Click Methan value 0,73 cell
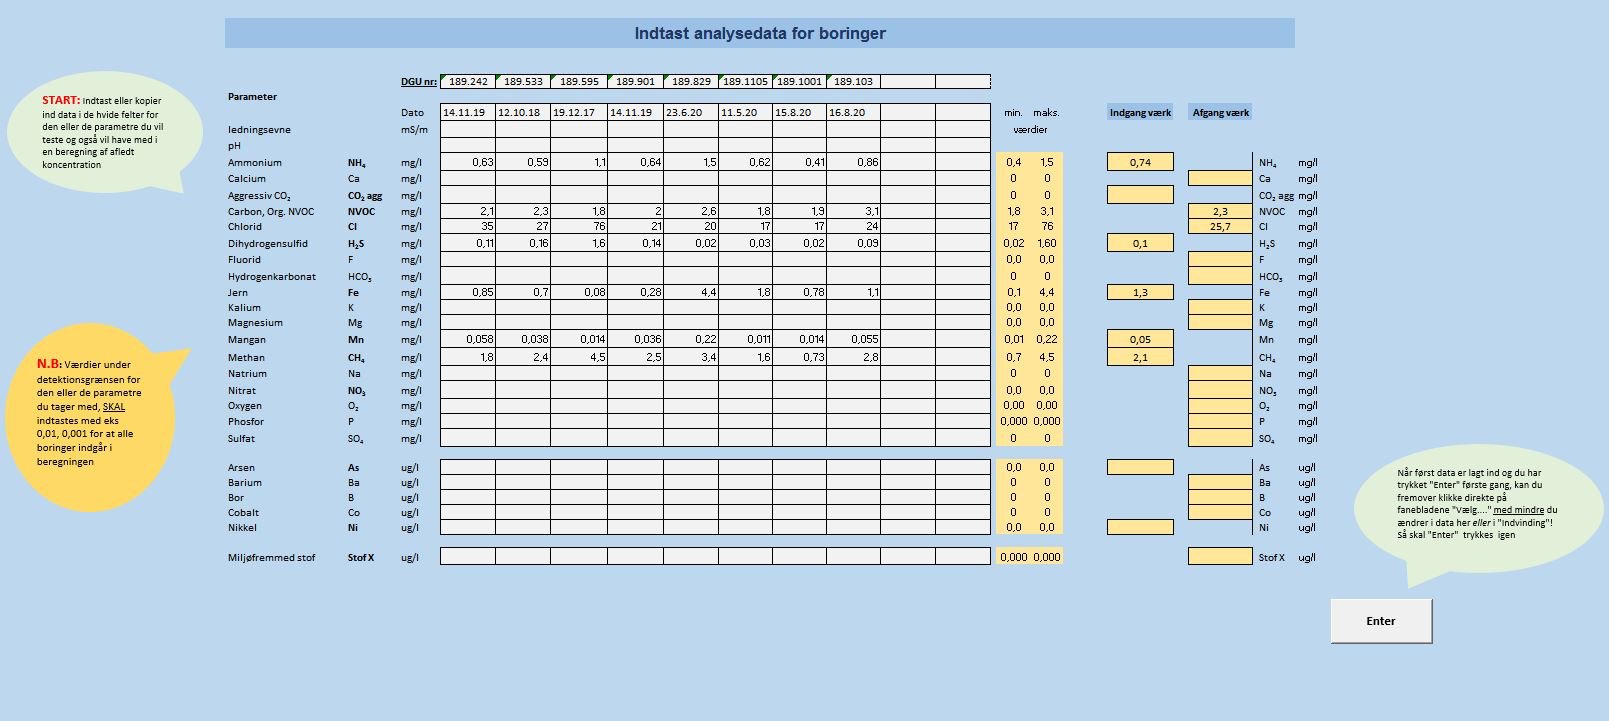The height and width of the screenshot is (721, 1609). pyautogui.click(x=800, y=357)
